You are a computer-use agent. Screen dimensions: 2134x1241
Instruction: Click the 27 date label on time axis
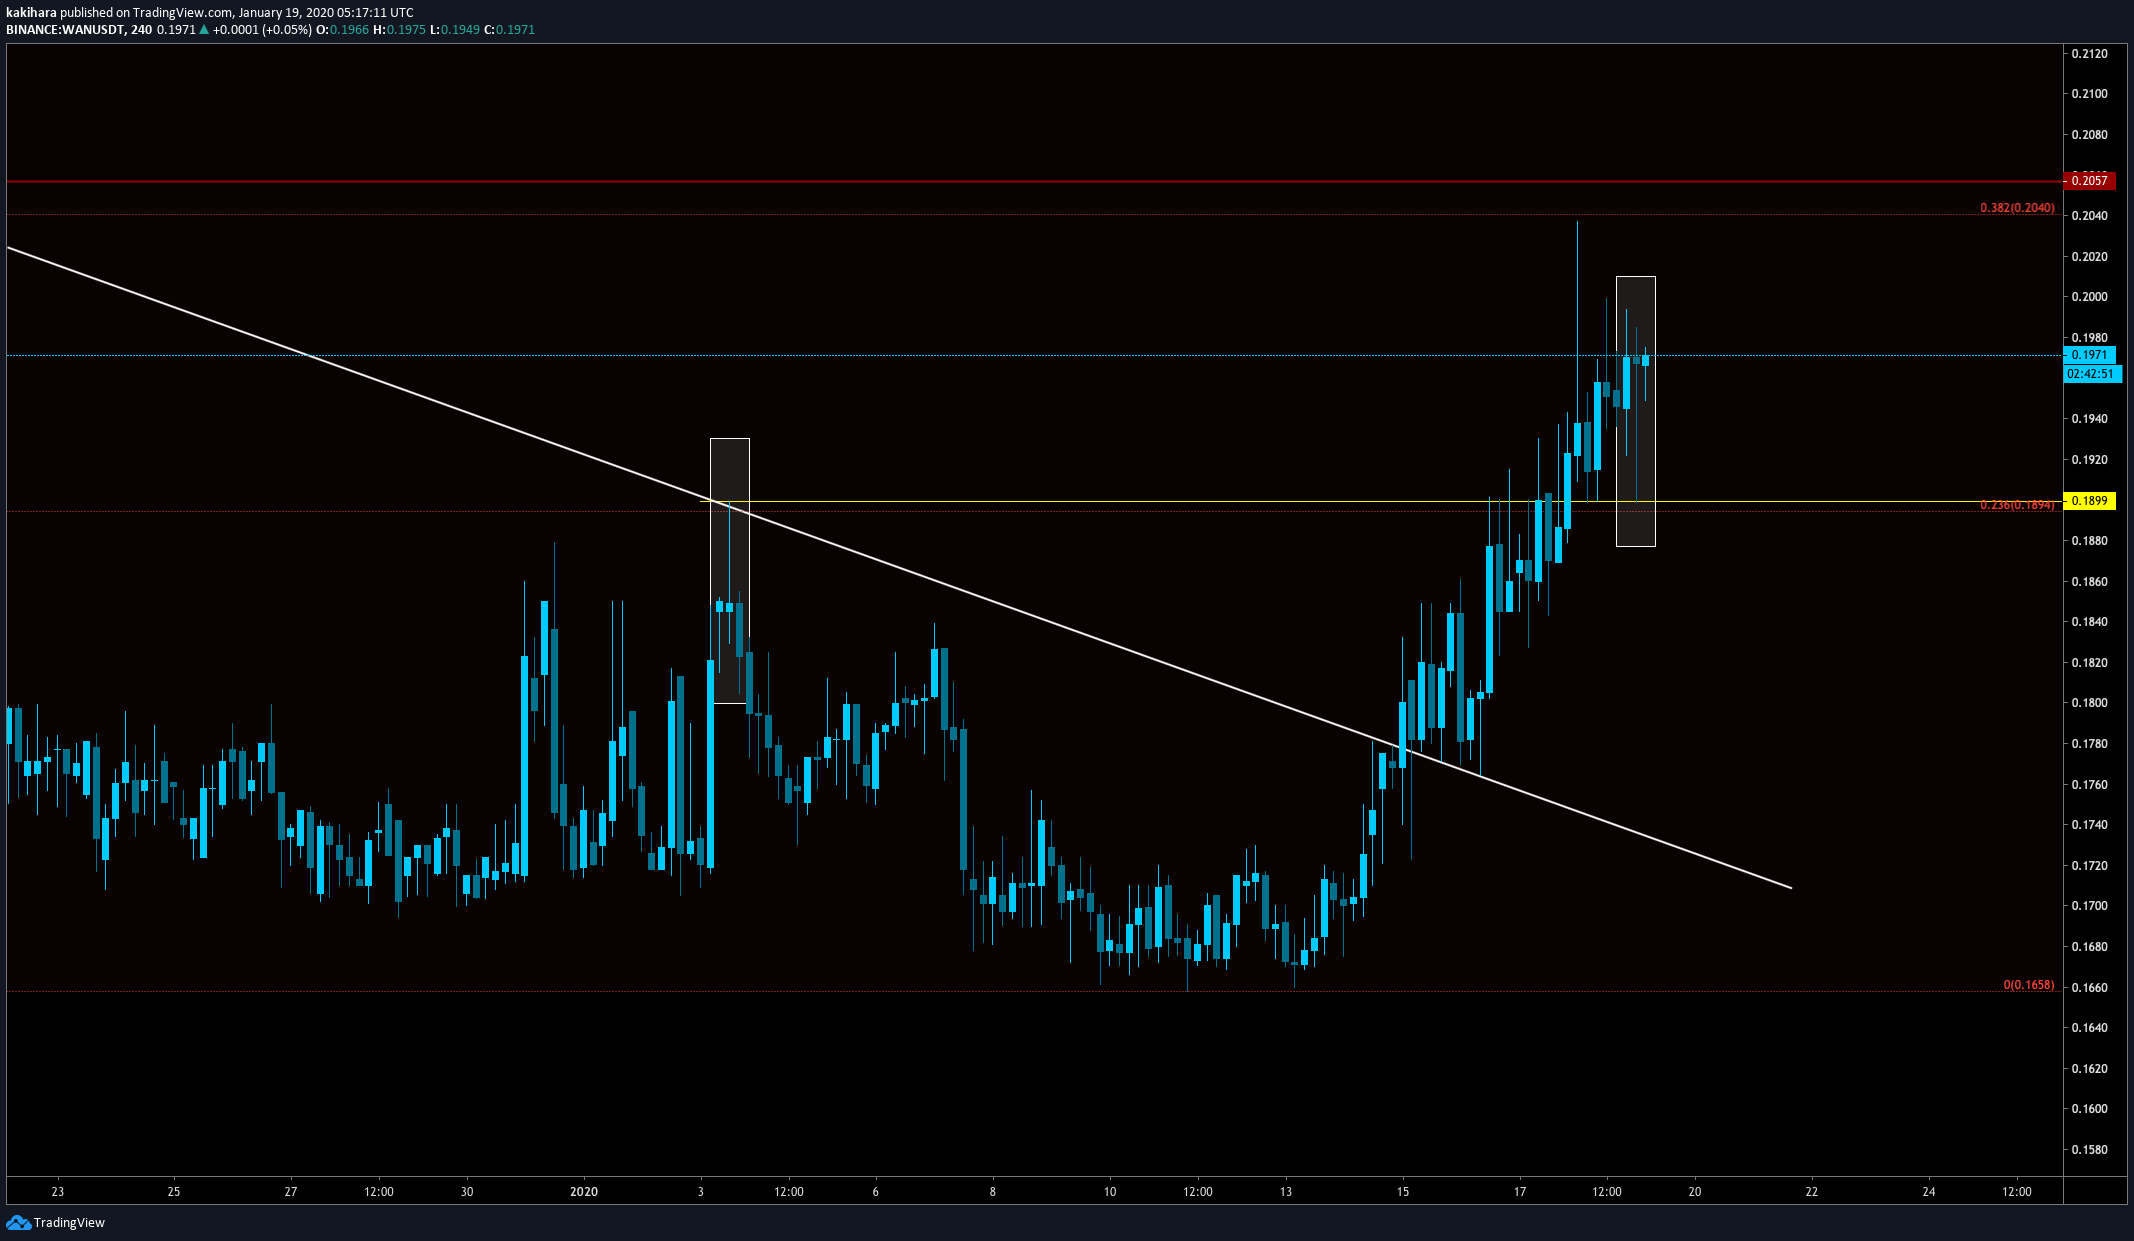(x=291, y=1192)
